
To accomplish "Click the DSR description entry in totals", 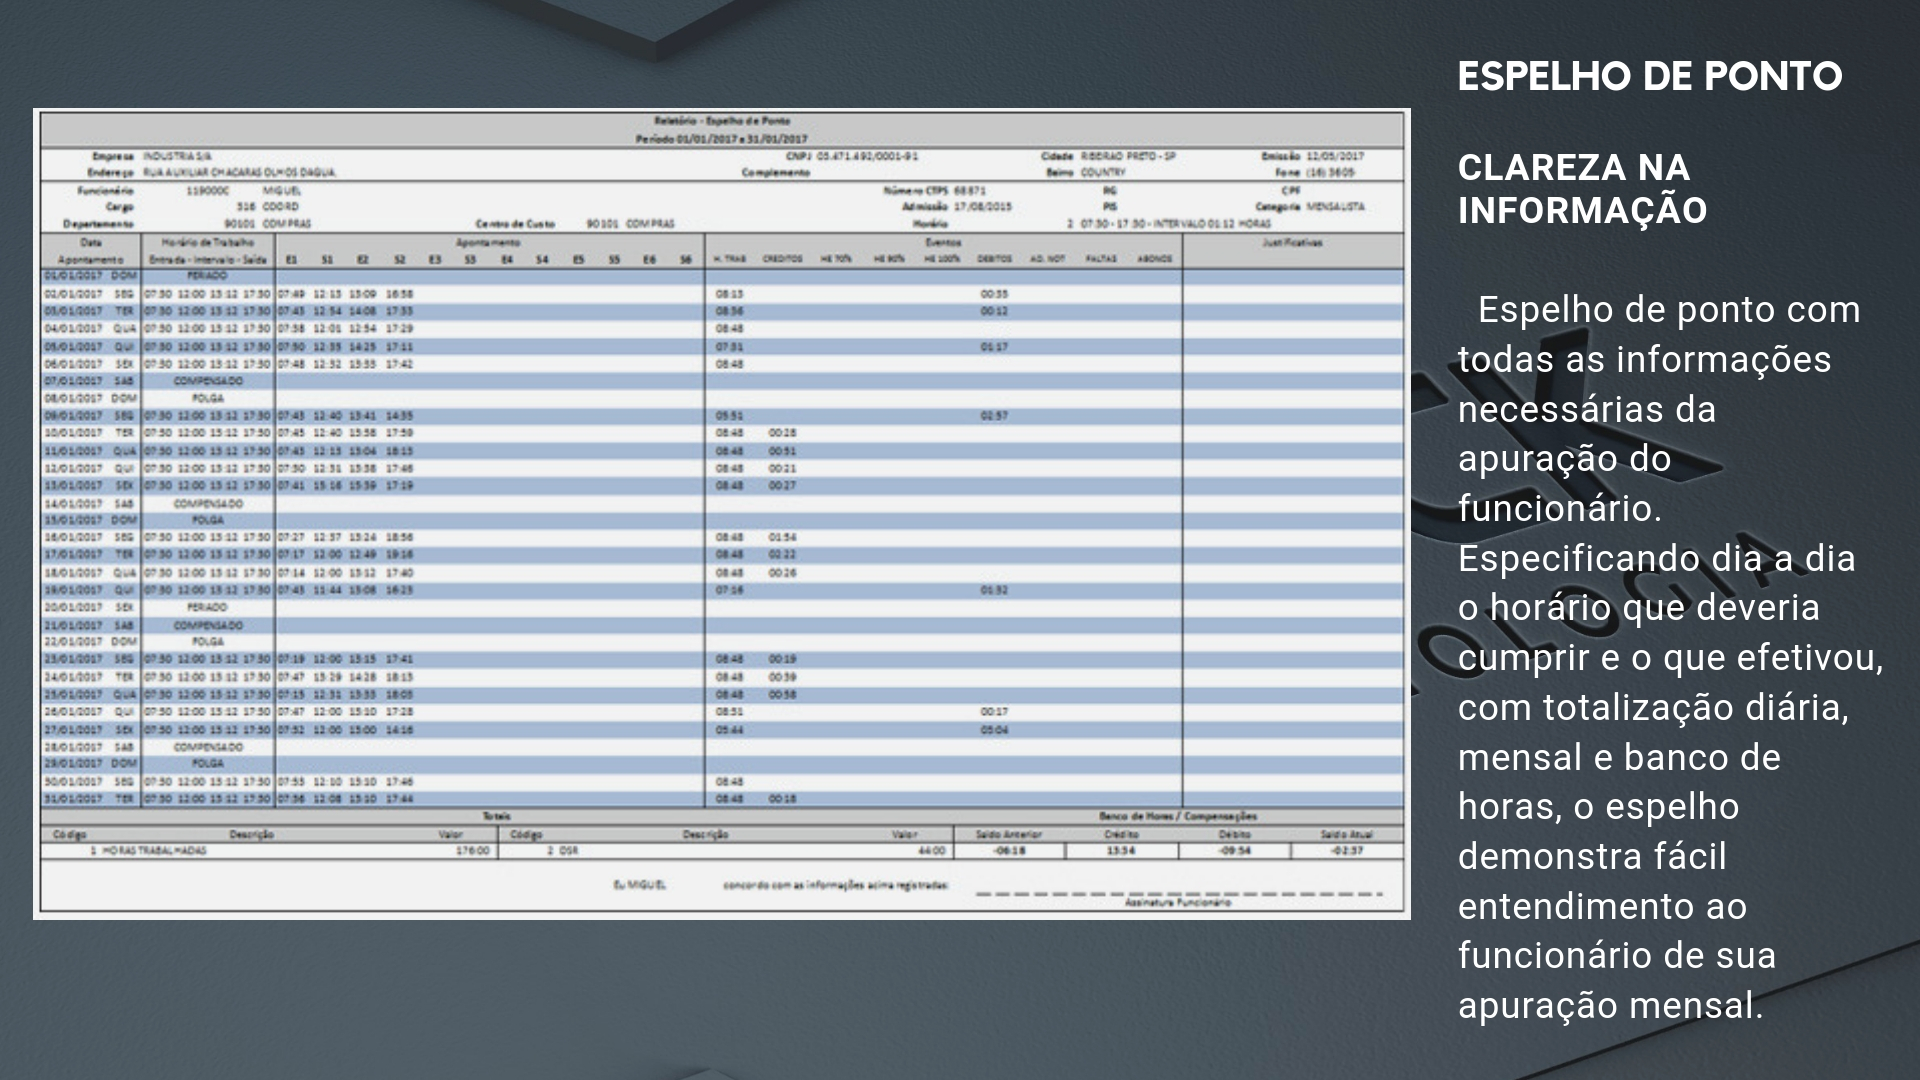I will point(568,851).
